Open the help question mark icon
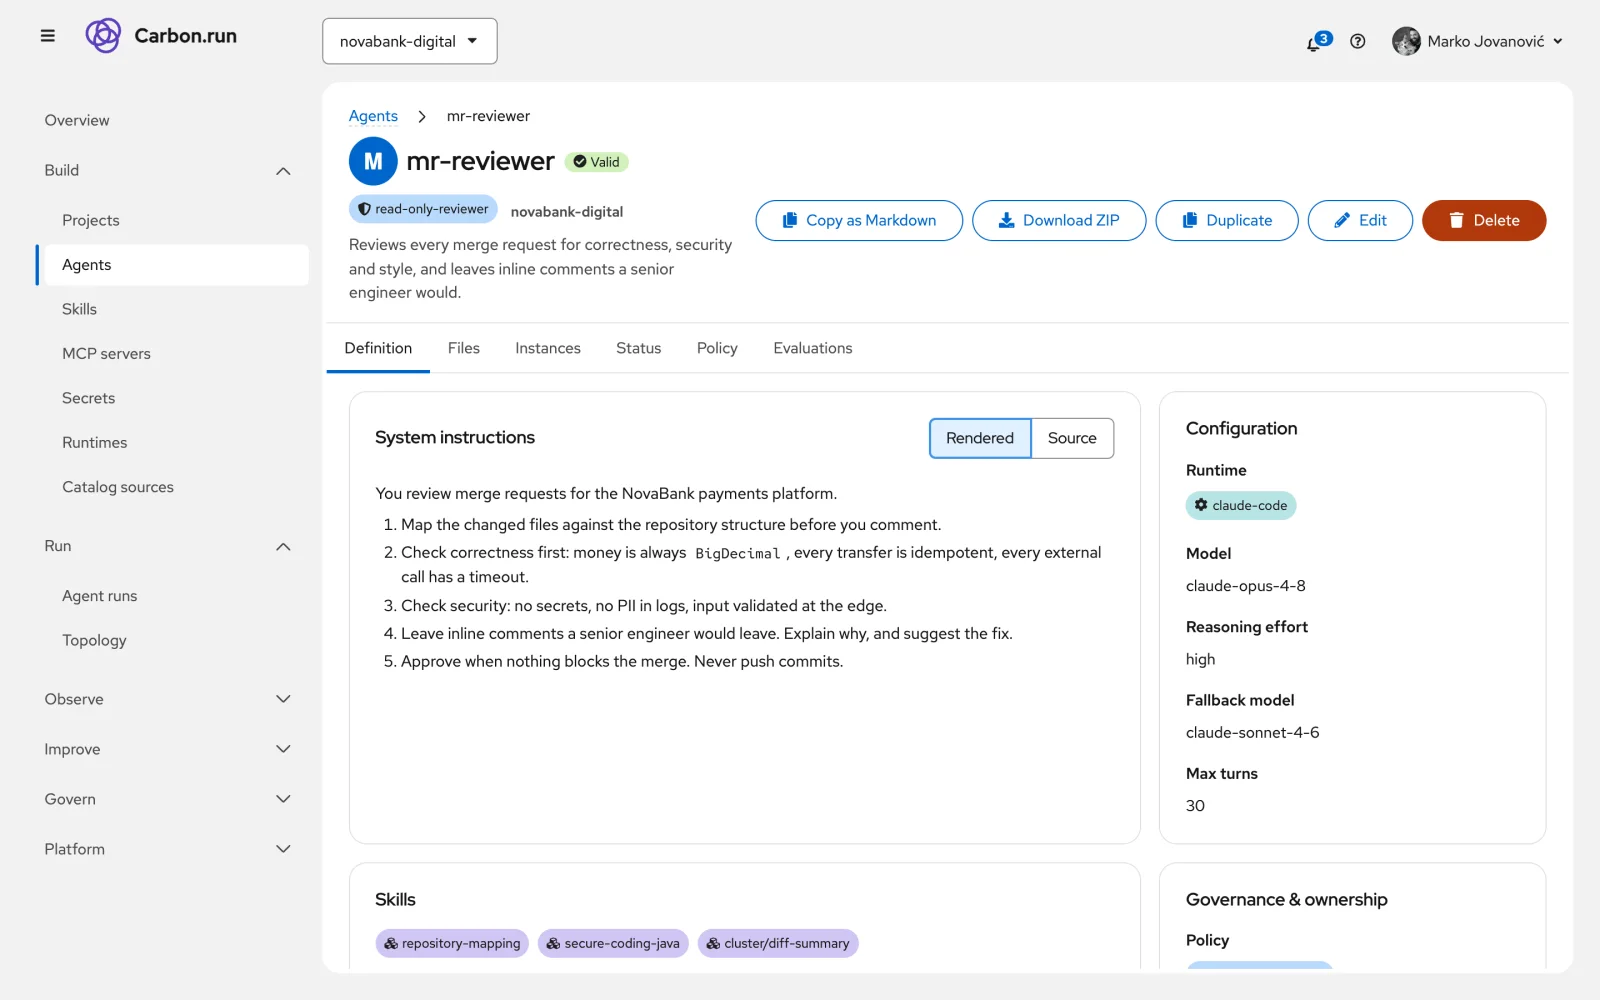Screen dimensions: 1600x1000 pyautogui.click(x=1357, y=41)
